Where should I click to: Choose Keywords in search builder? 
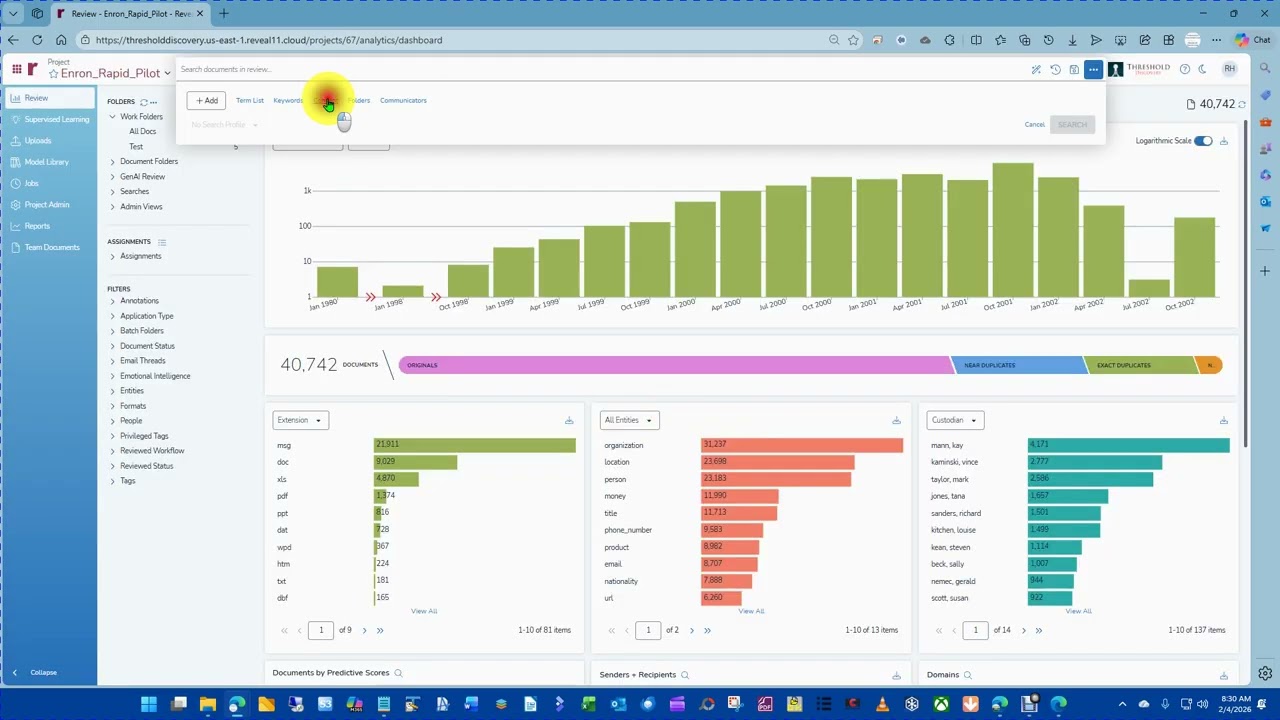pos(288,100)
